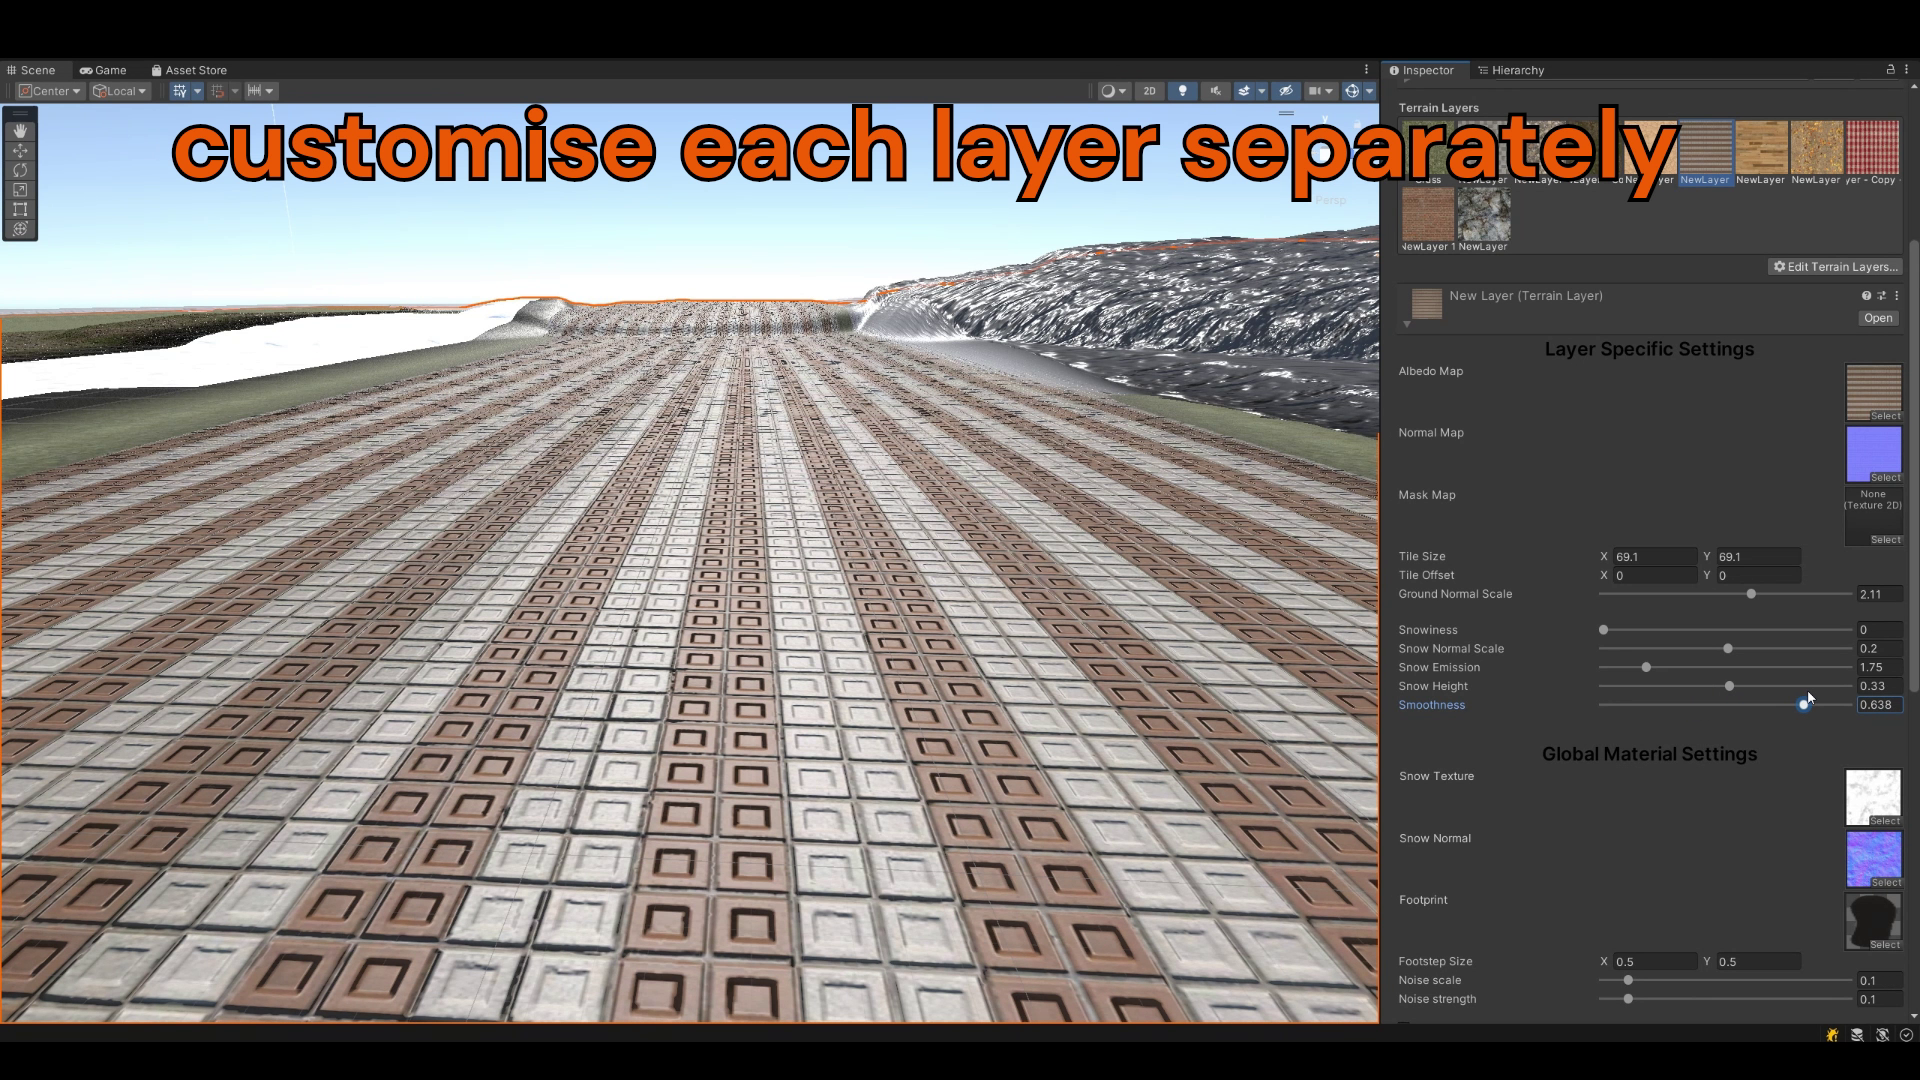The width and height of the screenshot is (1920, 1080).
Task: Select the wooden plank NewLayer thumbnail
Action: pyautogui.click(x=1761, y=147)
